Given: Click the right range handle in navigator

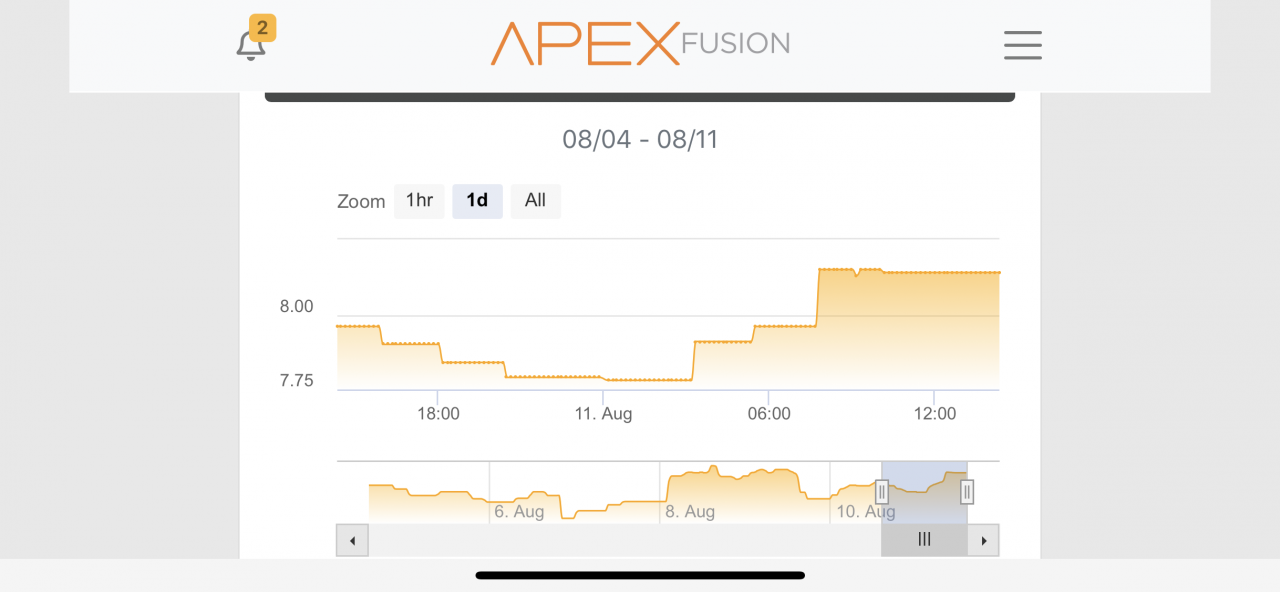Looking at the screenshot, I should point(967,492).
